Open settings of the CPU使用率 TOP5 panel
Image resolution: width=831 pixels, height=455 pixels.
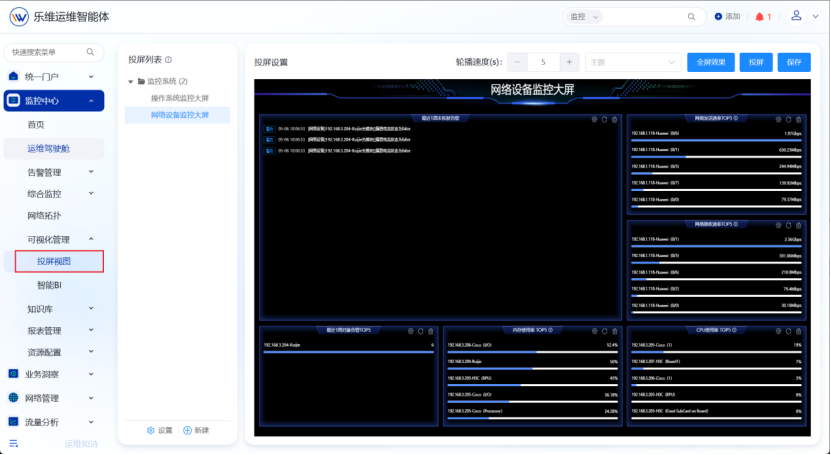(778, 331)
